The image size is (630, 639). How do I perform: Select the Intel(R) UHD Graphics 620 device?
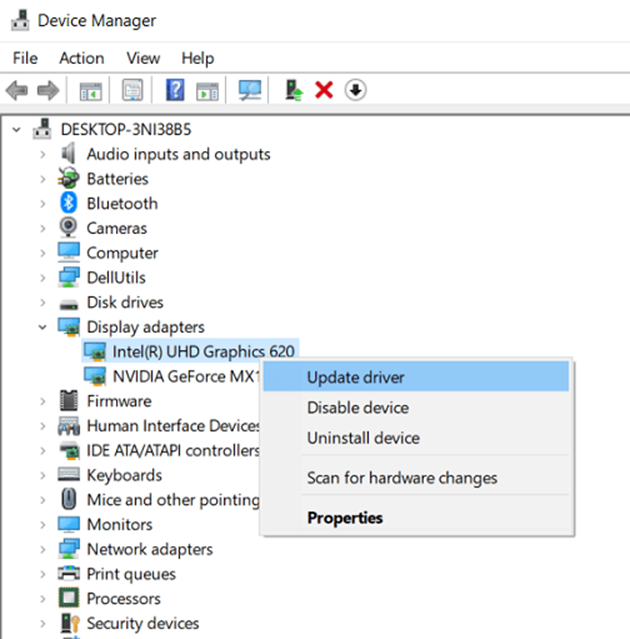tap(203, 352)
